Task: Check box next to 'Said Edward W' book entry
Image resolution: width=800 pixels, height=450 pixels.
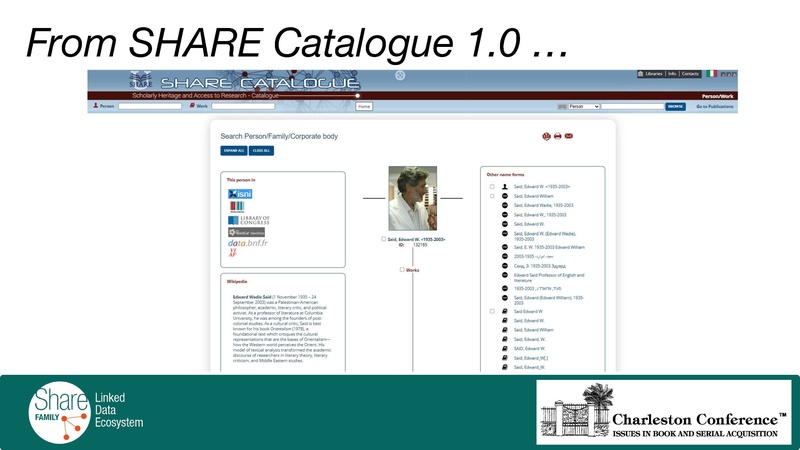Action: pos(492,311)
